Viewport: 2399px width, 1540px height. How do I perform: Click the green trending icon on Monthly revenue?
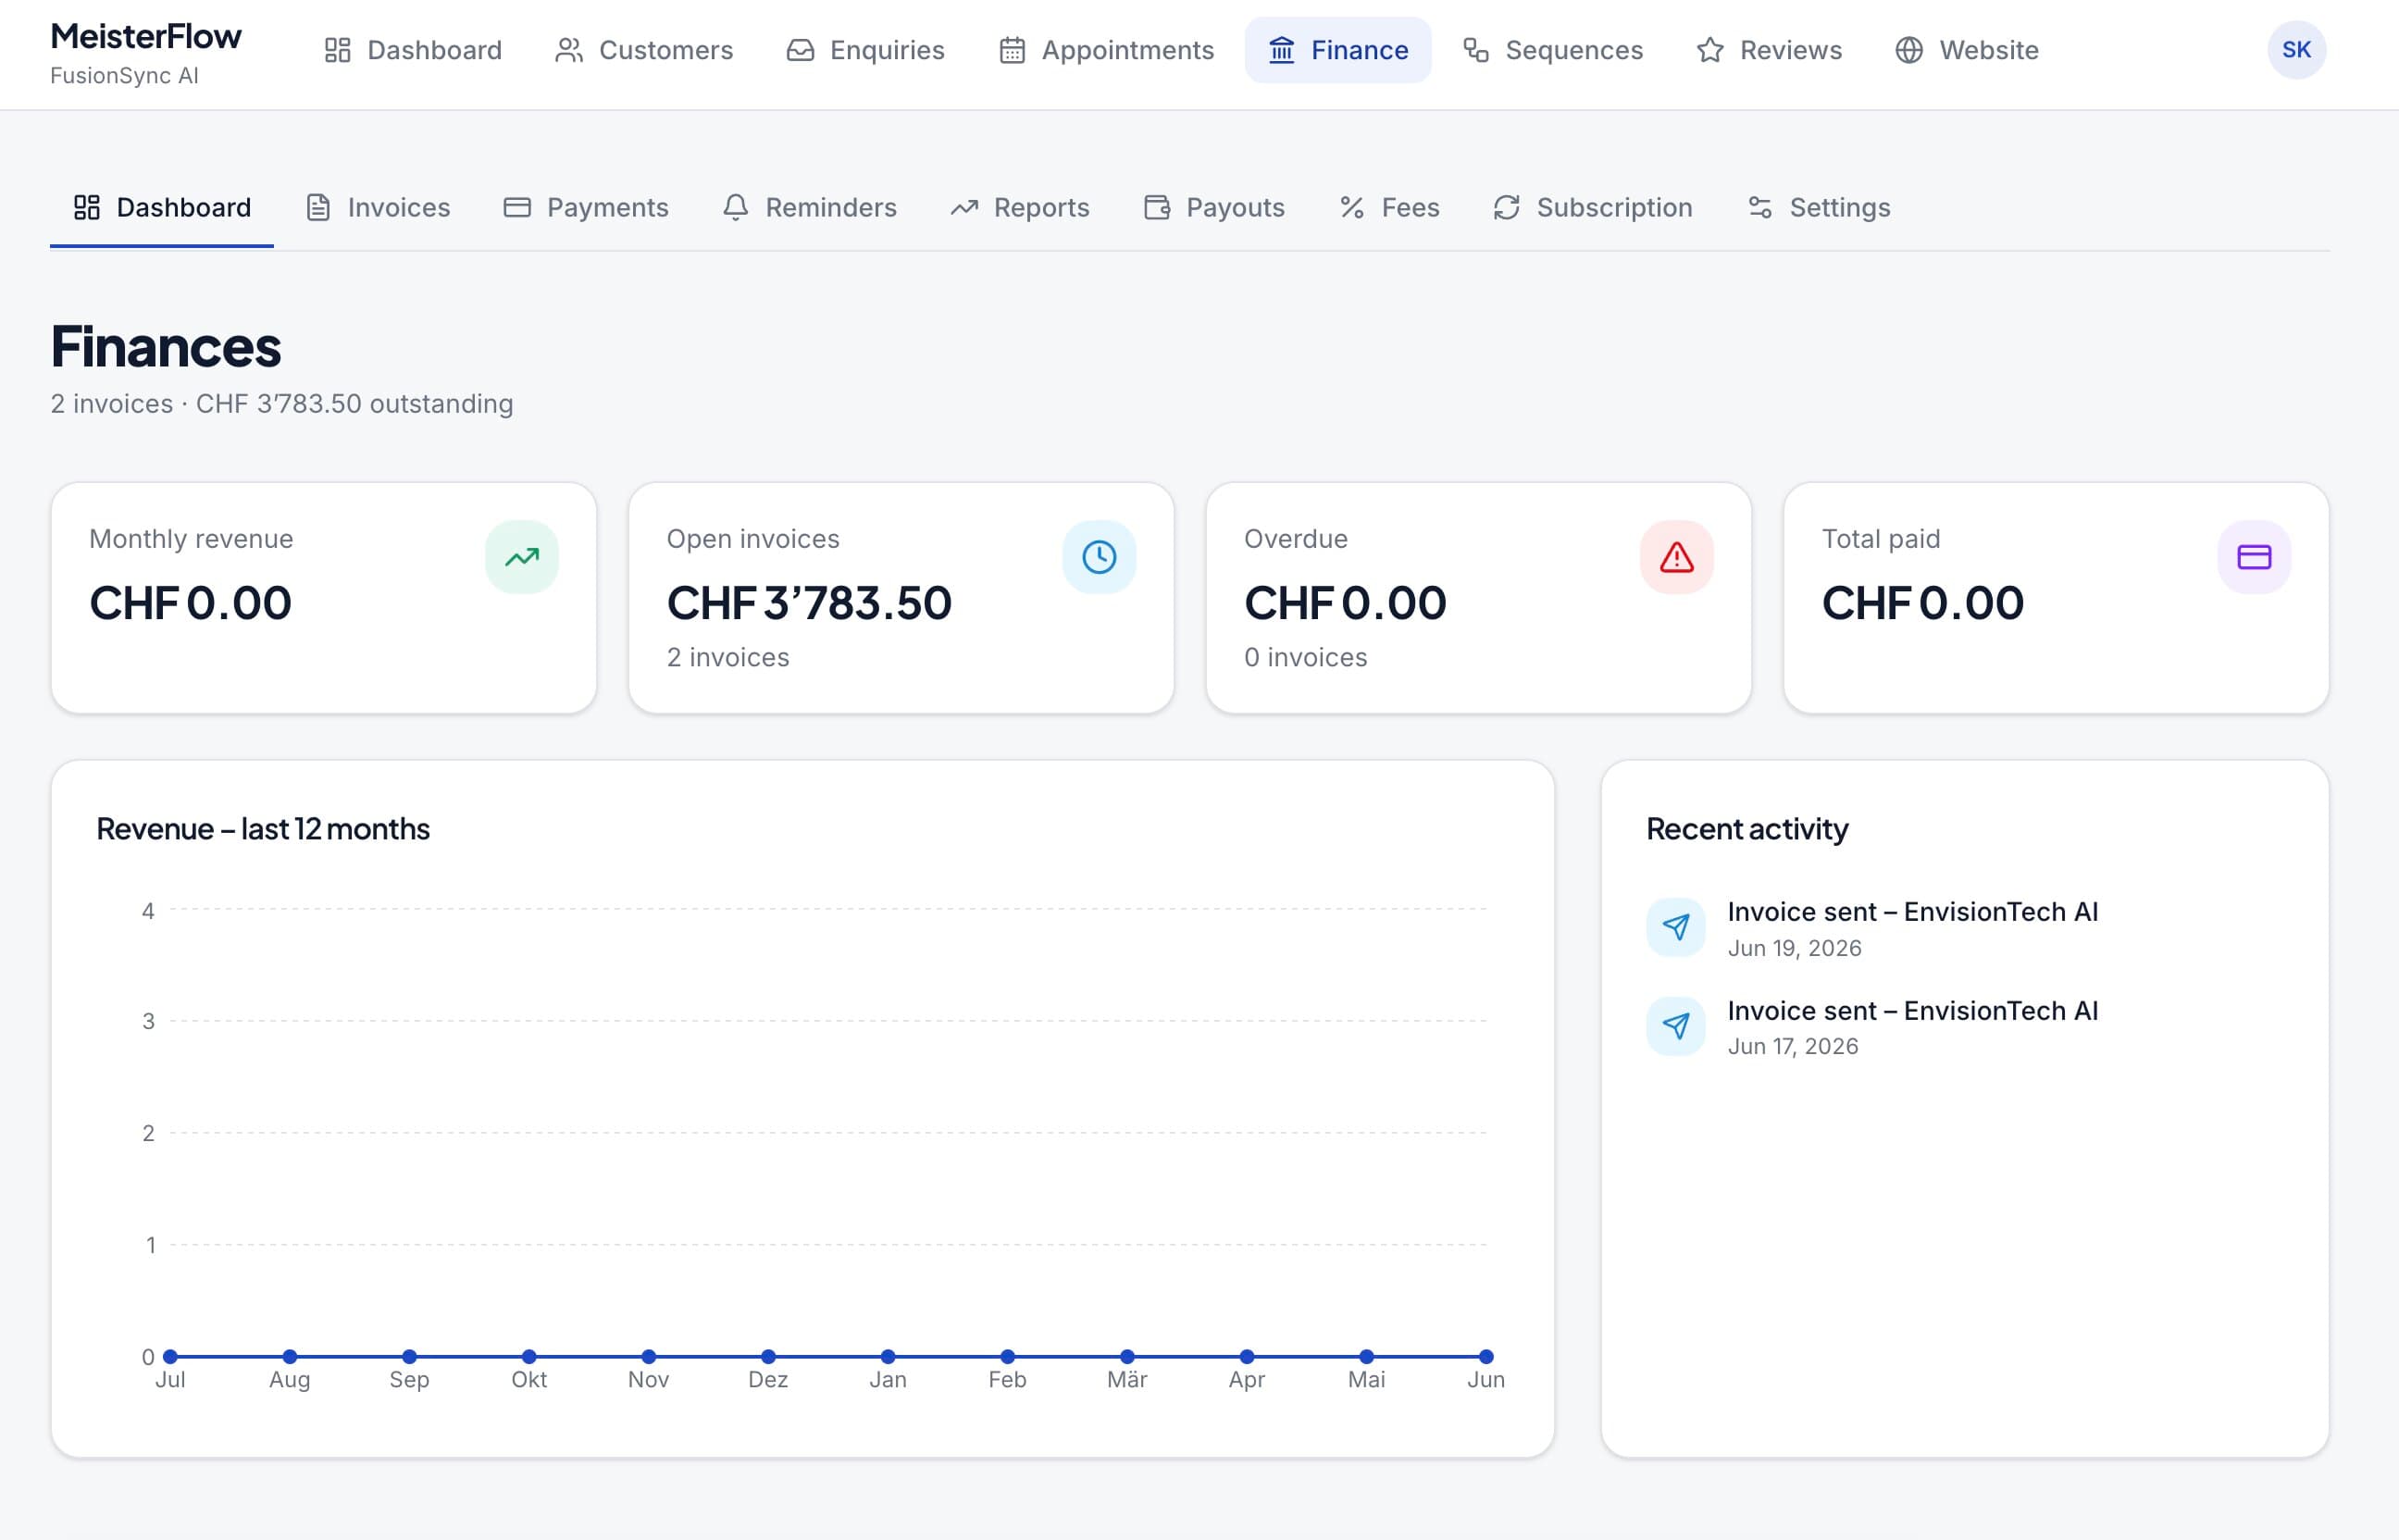point(522,557)
